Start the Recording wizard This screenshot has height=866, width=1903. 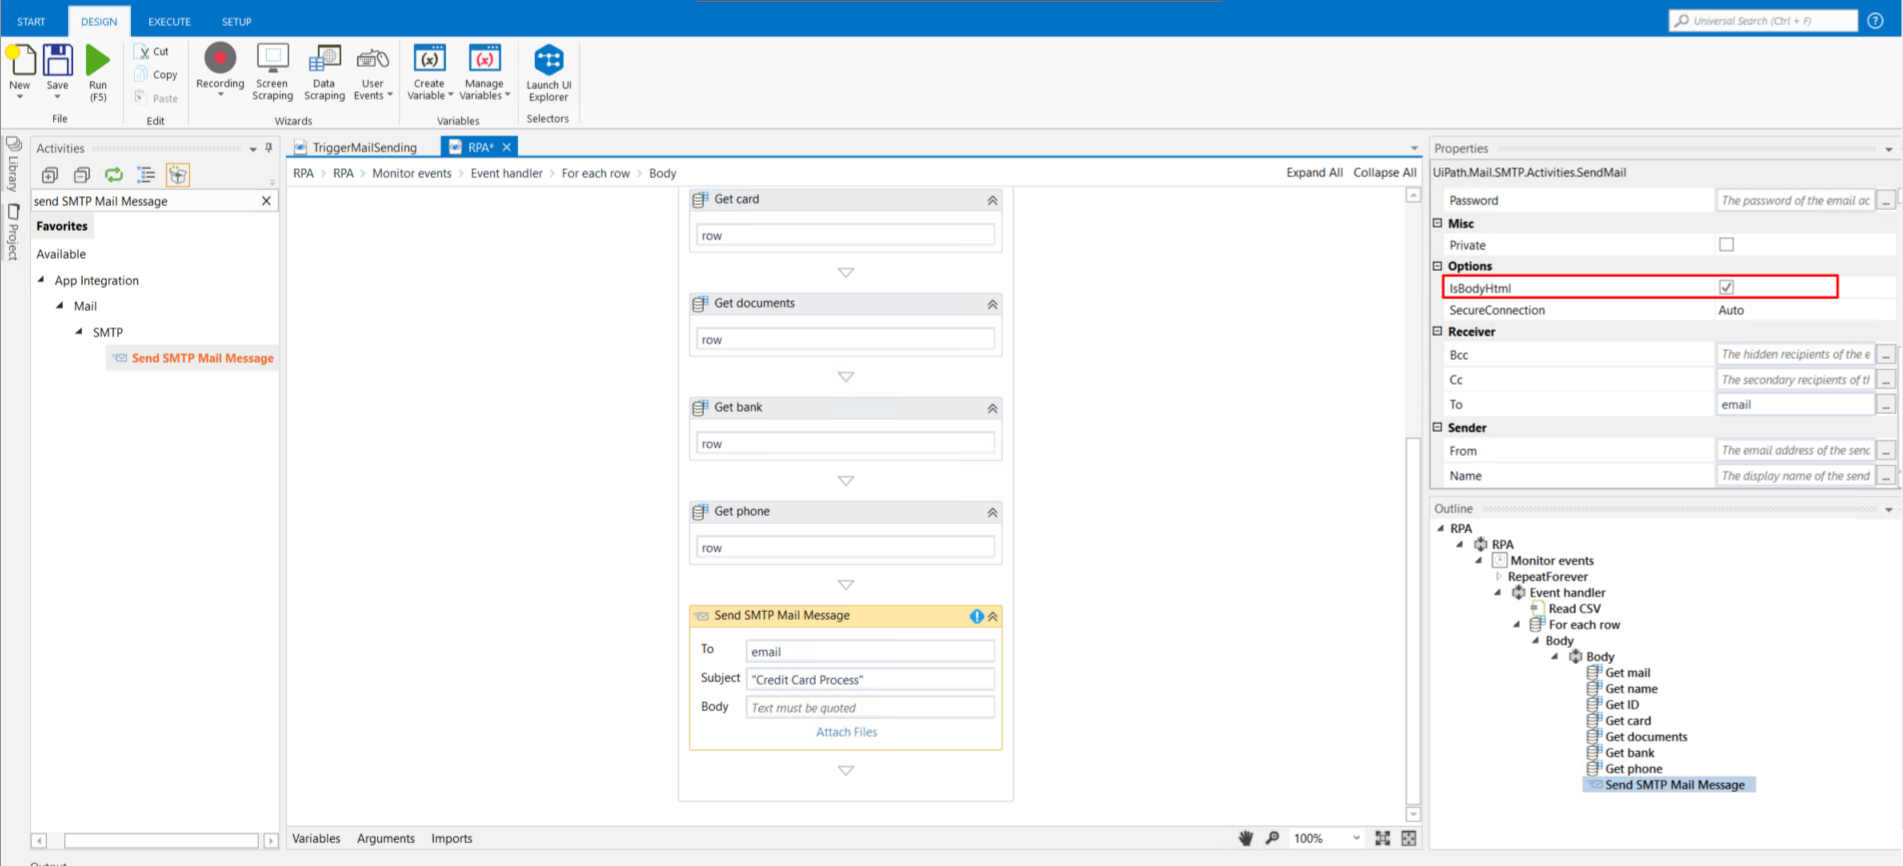(220, 59)
